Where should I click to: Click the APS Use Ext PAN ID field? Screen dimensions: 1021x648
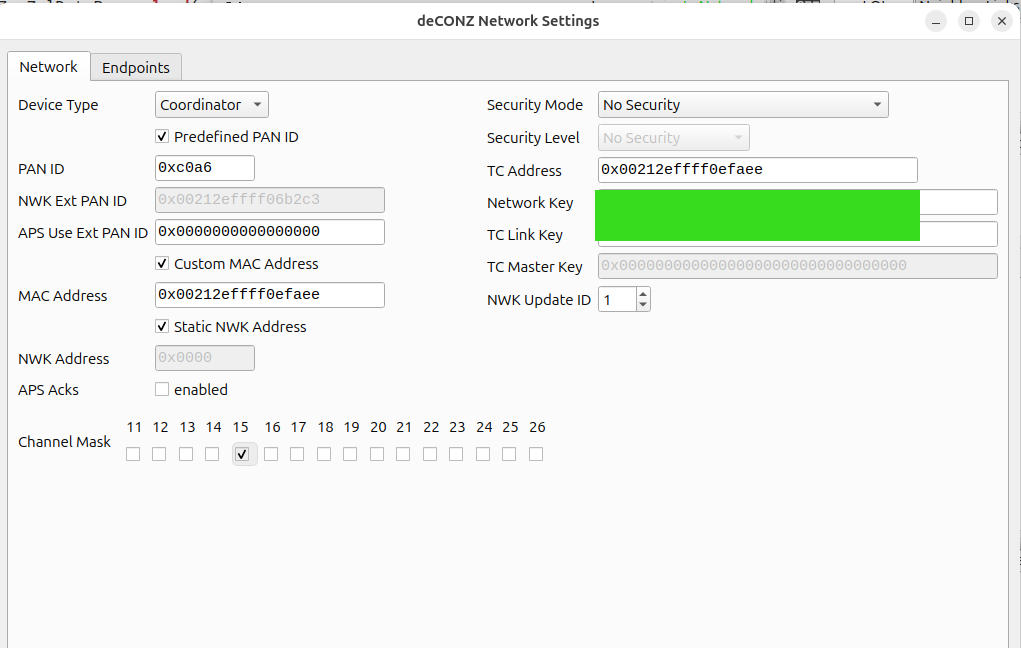270,232
